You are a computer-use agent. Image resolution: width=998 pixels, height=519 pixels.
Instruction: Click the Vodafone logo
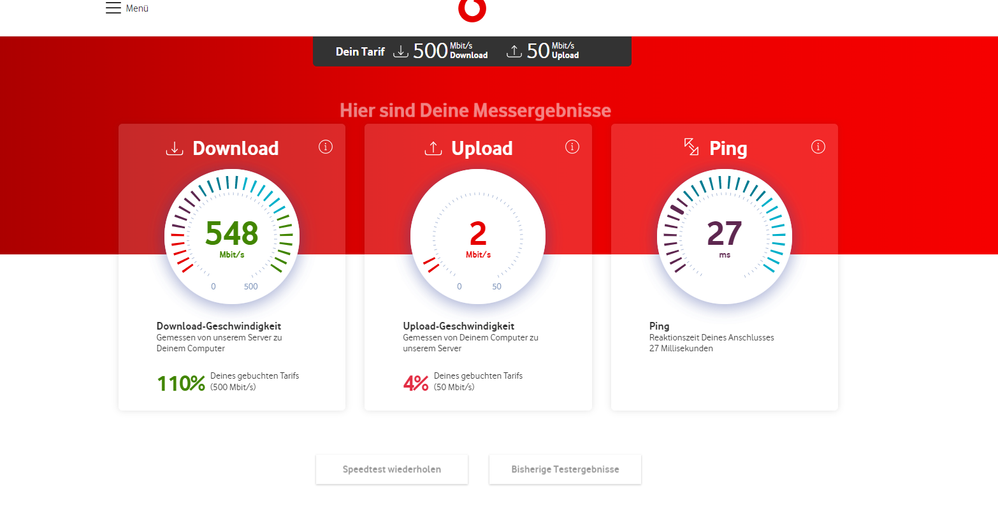(472, 10)
